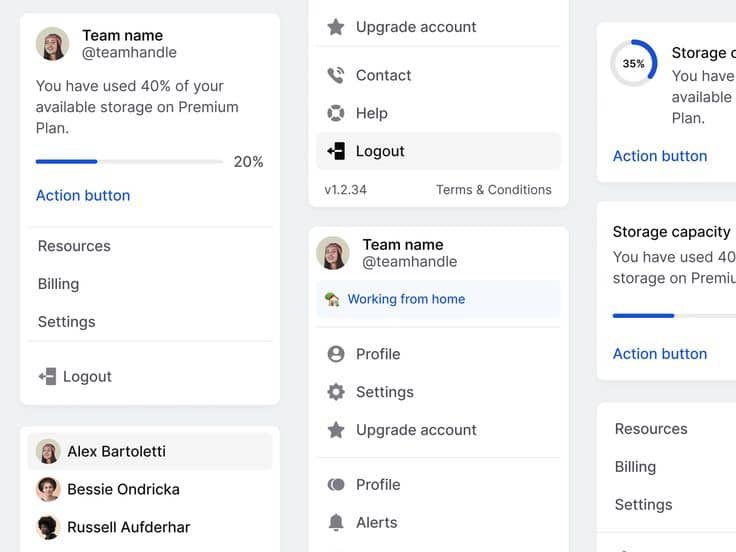This screenshot has height=552, width=736.
Task: Select Russell Aufderhar's avatar
Action: 48,527
